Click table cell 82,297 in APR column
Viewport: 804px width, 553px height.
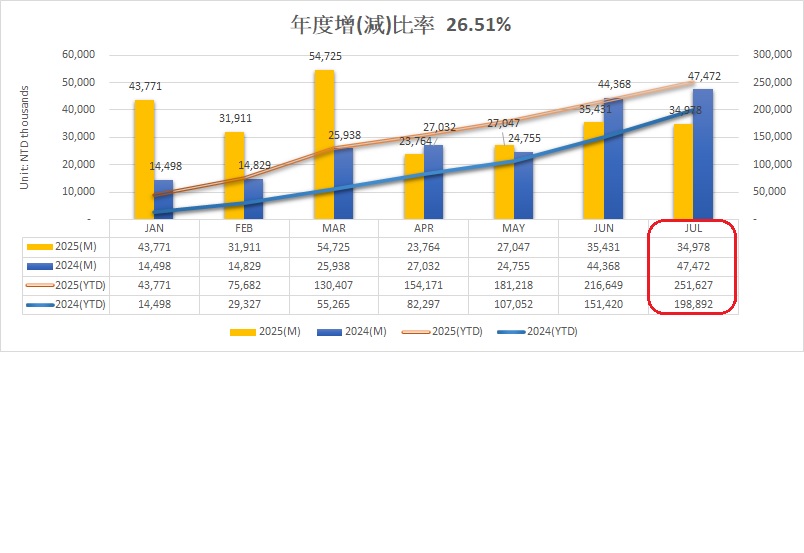coord(424,304)
